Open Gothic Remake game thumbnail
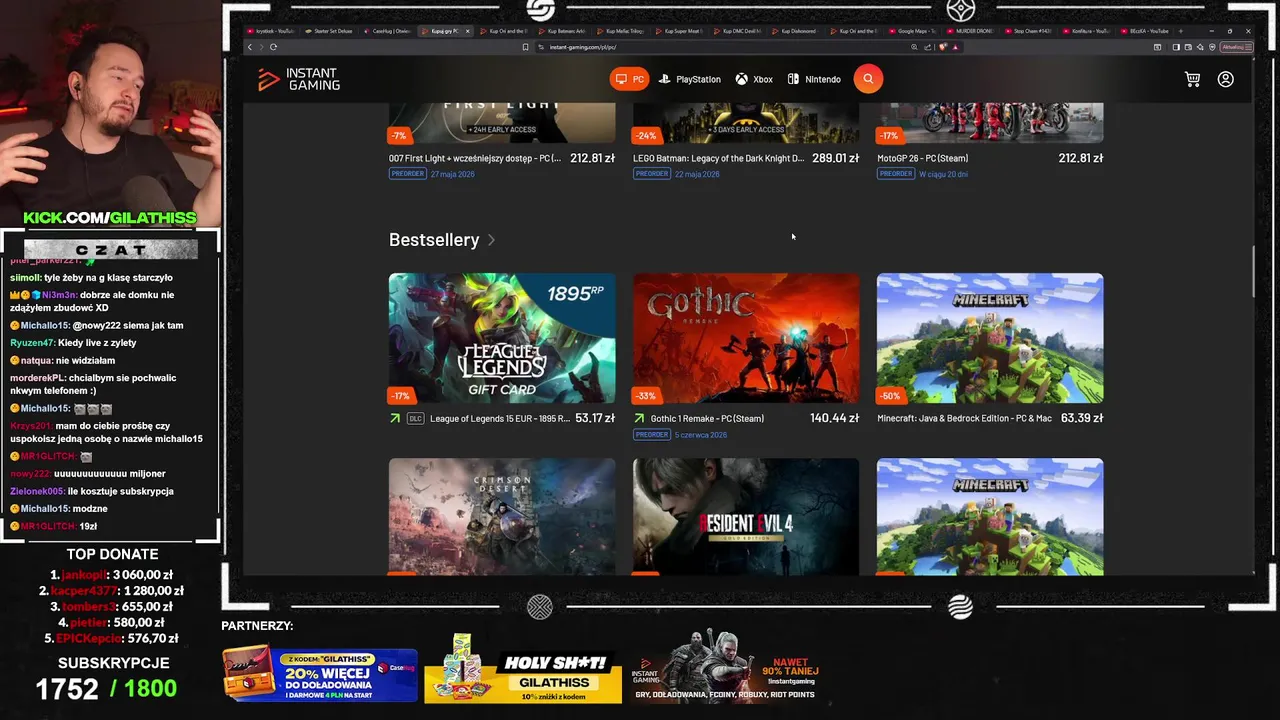This screenshot has width=1280, height=720. pos(746,338)
